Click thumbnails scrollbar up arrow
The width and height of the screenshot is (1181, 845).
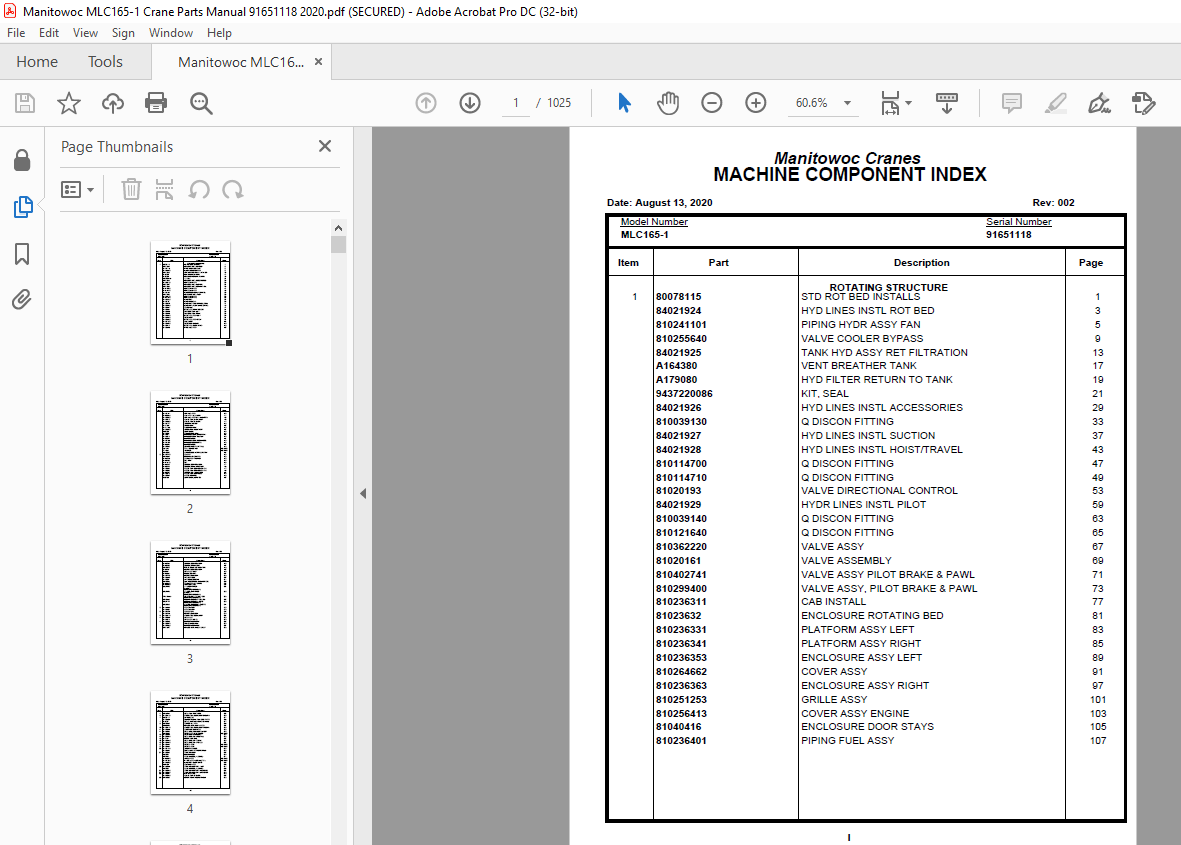point(338,227)
